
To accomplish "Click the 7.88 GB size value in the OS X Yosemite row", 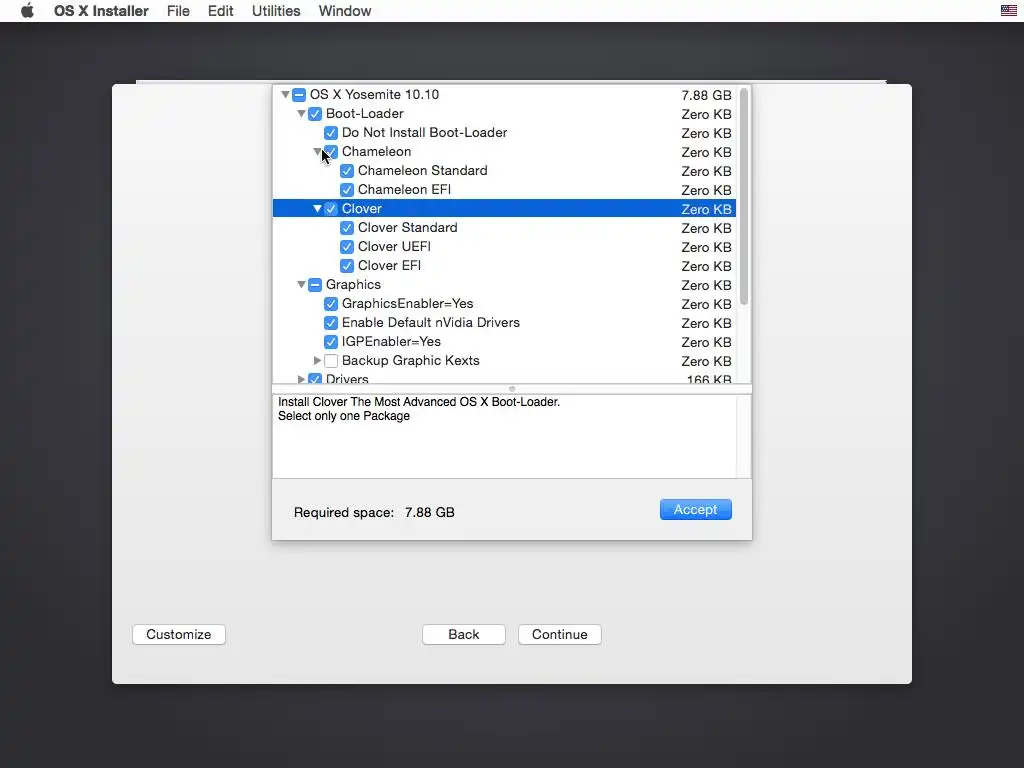I will 707,95.
